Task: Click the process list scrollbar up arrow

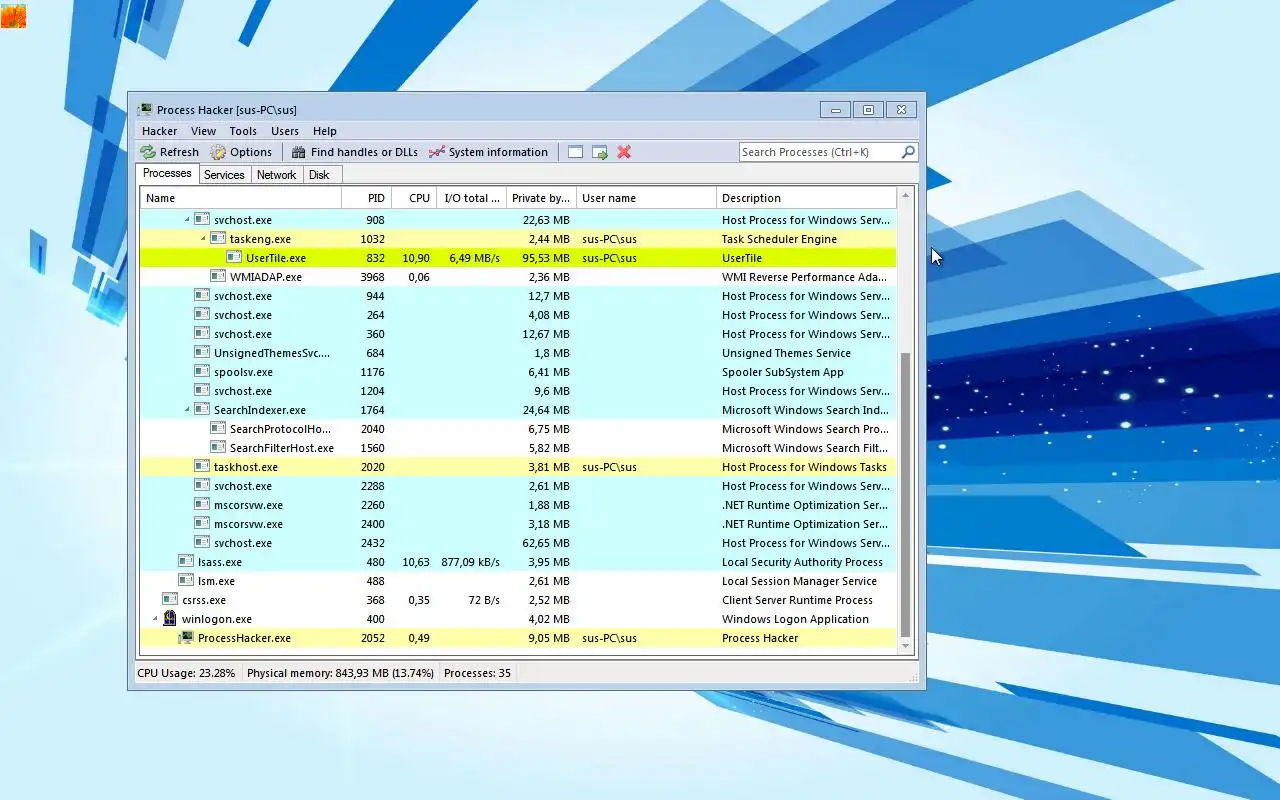Action: point(906,196)
